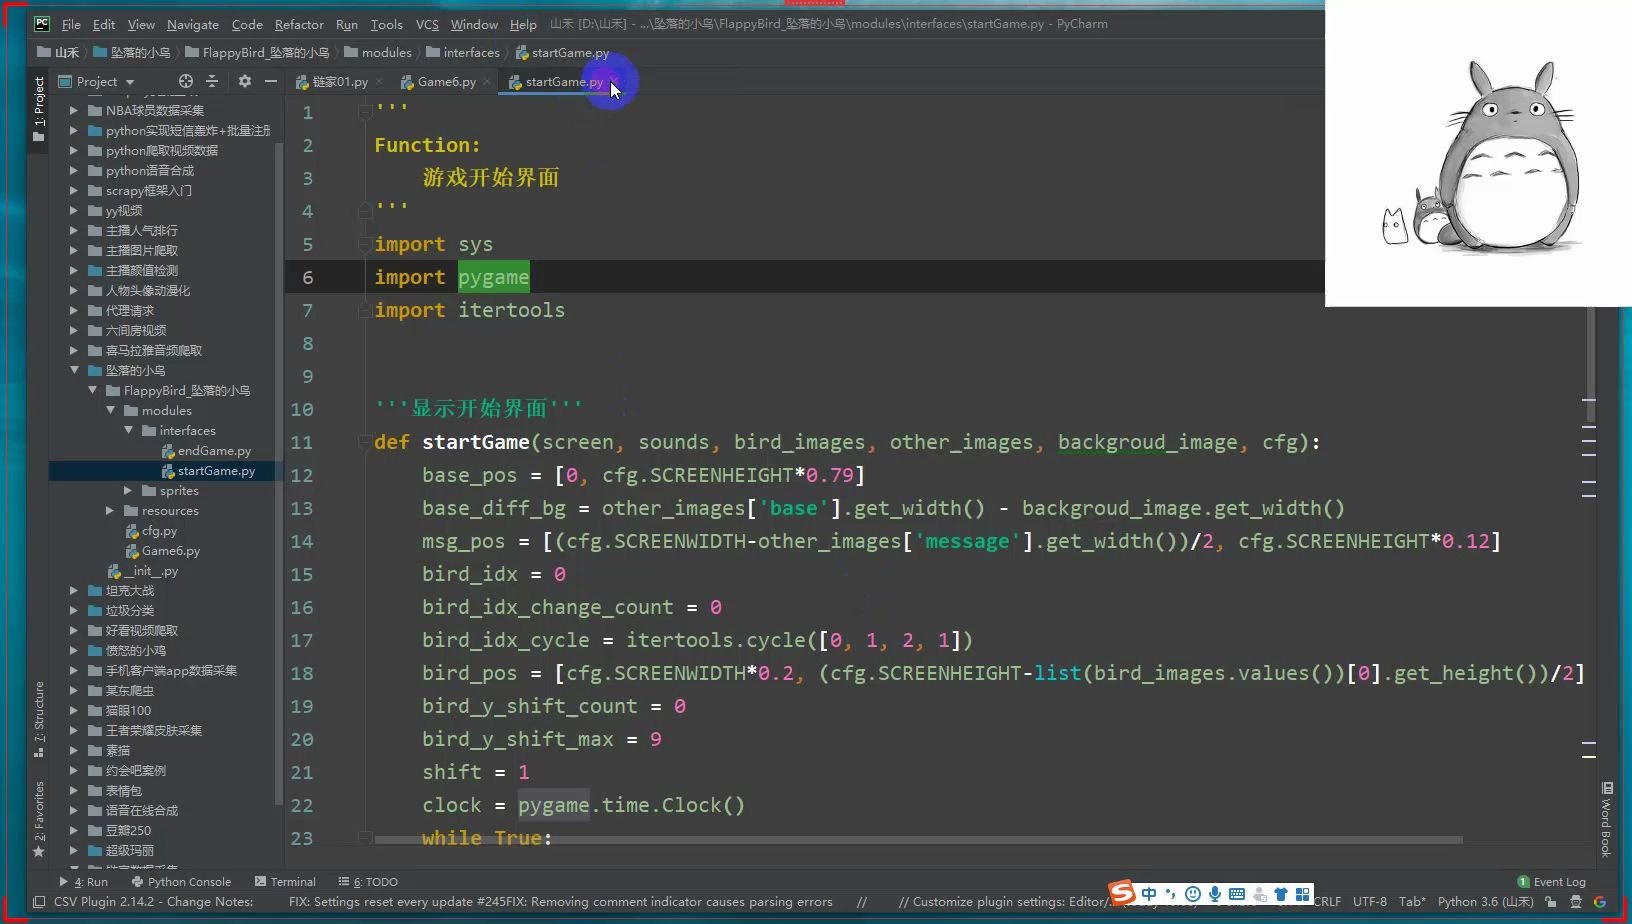Open Sogou toolbox grid icon
1632x924 pixels.
pos(1302,894)
